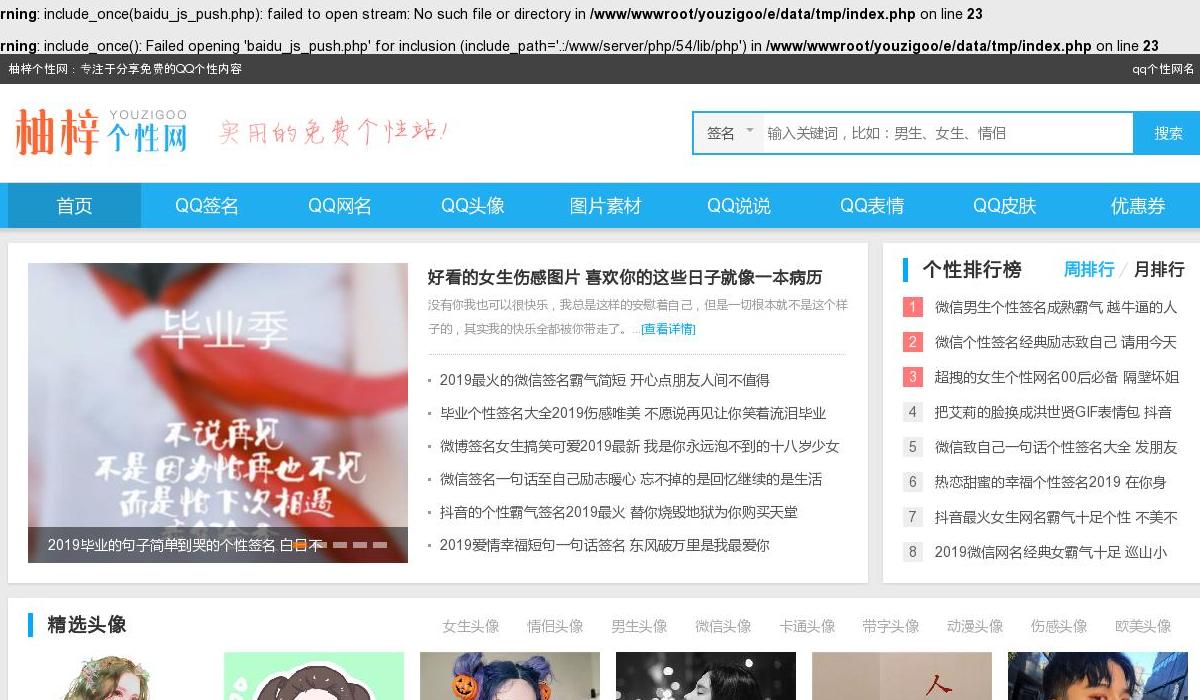Click the qq个性网名 link in top bar
Screen dimensions: 1200x700
(x=1163, y=69)
